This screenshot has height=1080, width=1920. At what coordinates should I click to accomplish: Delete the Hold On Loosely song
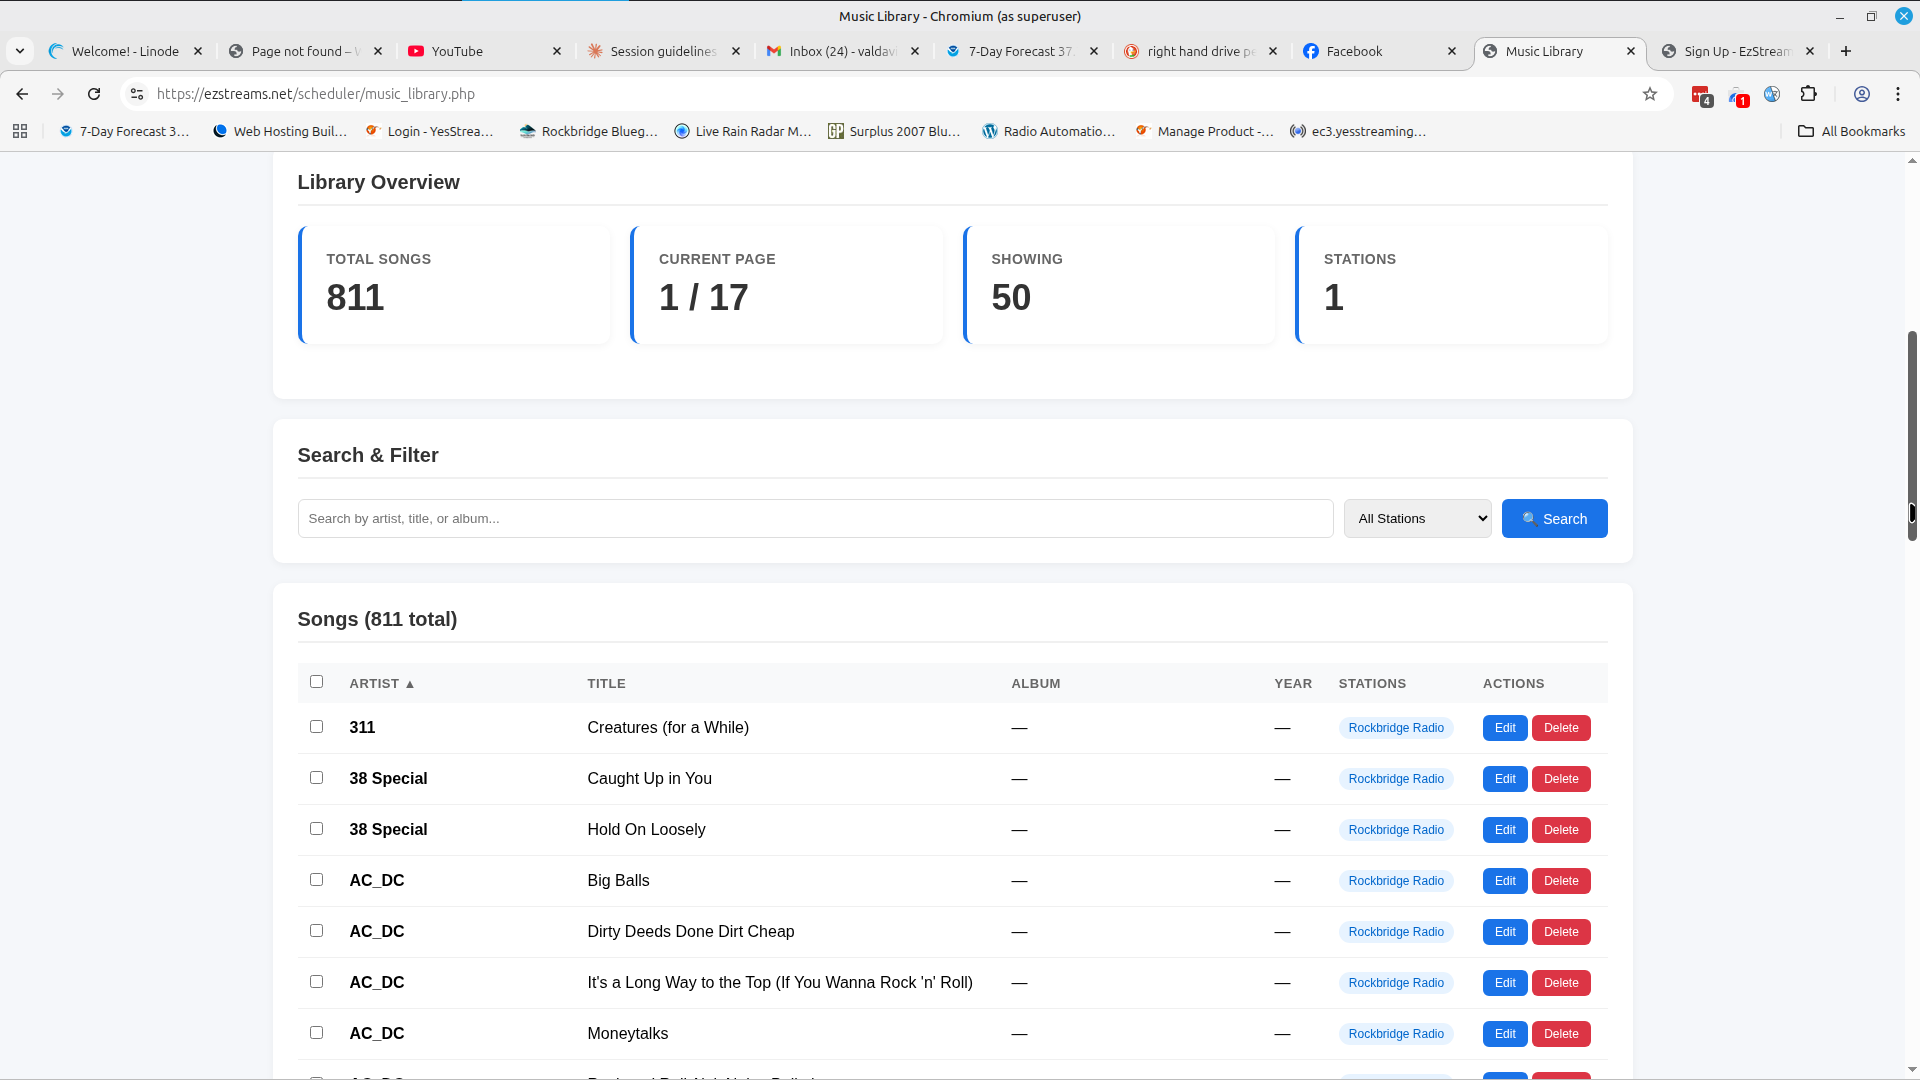pos(1560,830)
